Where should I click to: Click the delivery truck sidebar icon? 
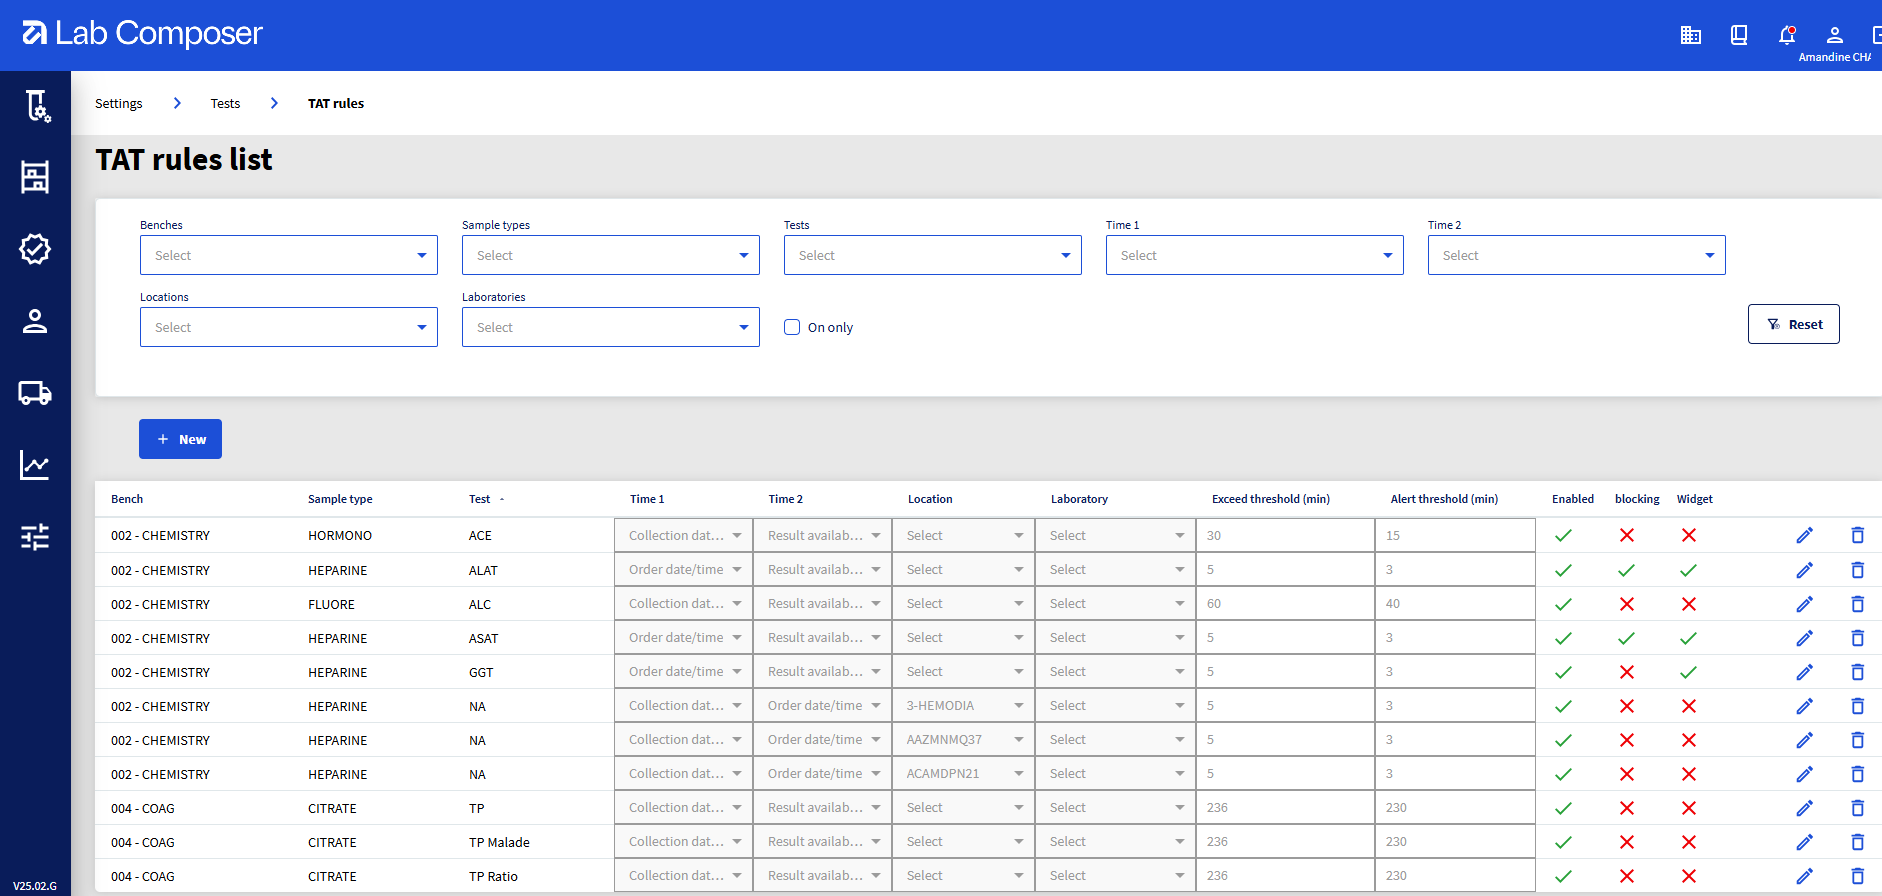pyautogui.click(x=35, y=393)
